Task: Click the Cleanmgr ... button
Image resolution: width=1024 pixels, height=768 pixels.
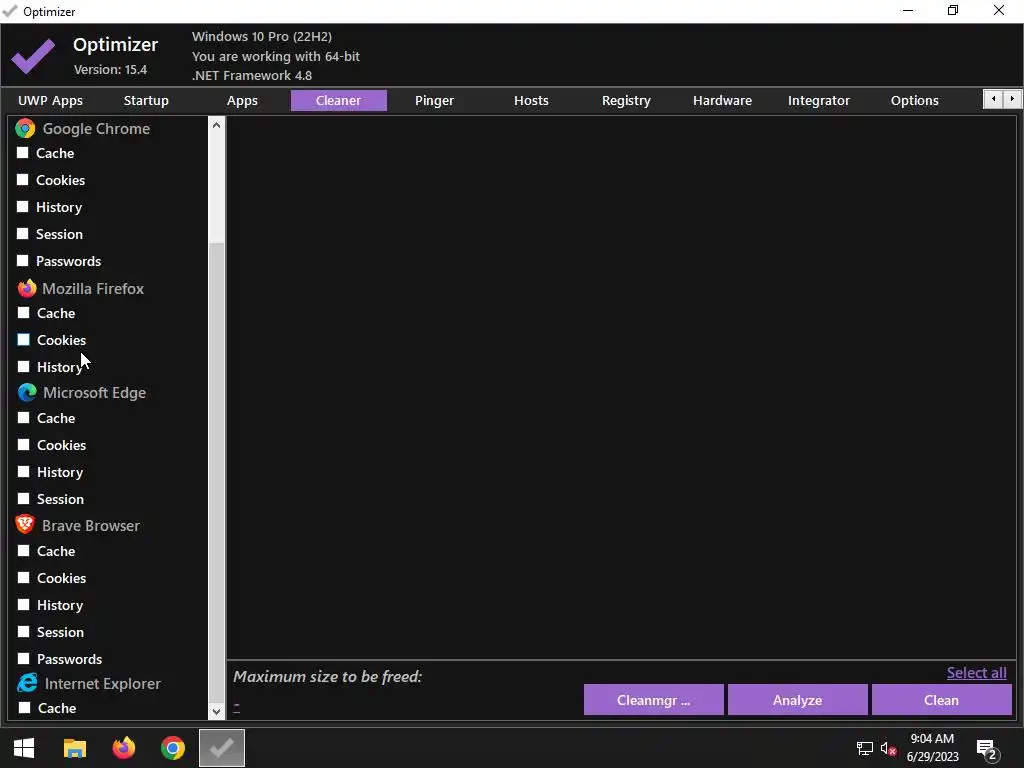Action: [653, 700]
